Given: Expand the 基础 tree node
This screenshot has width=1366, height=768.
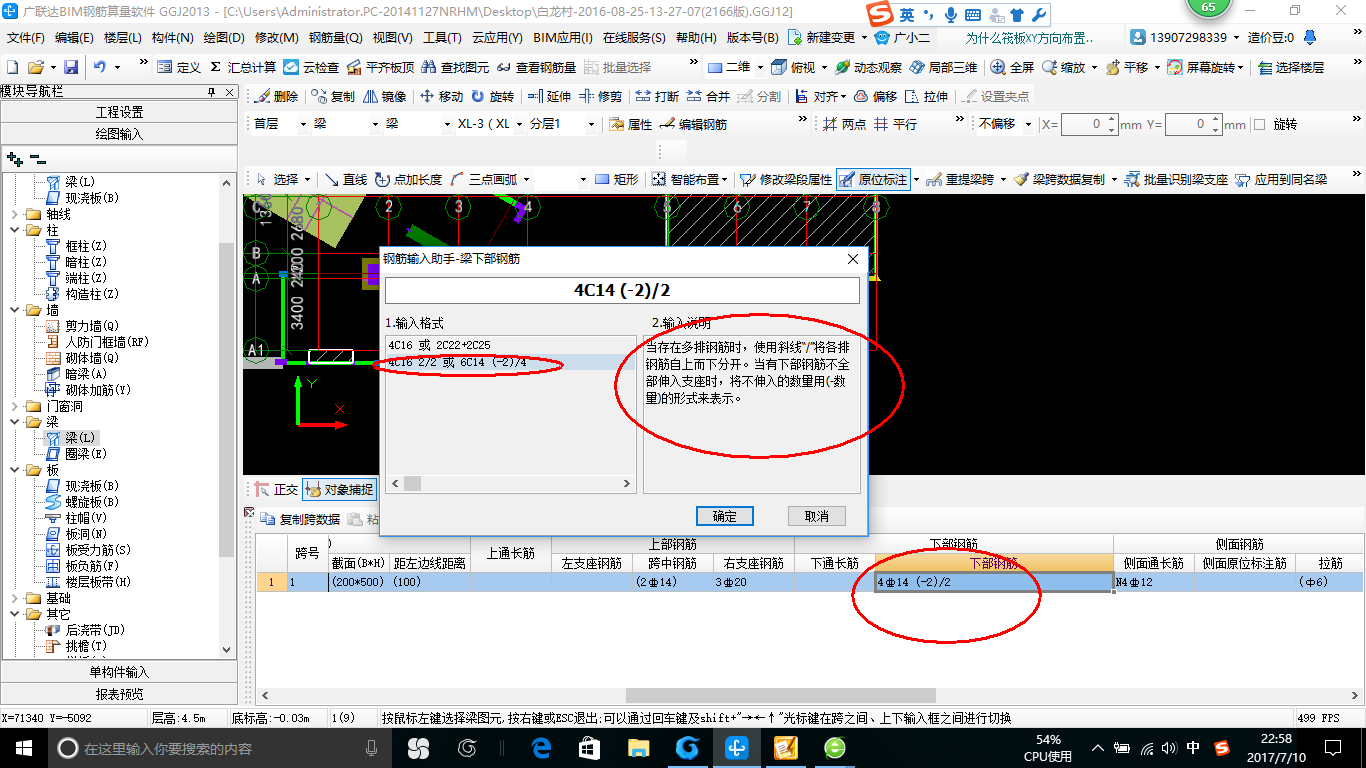Looking at the screenshot, I should [x=15, y=598].
